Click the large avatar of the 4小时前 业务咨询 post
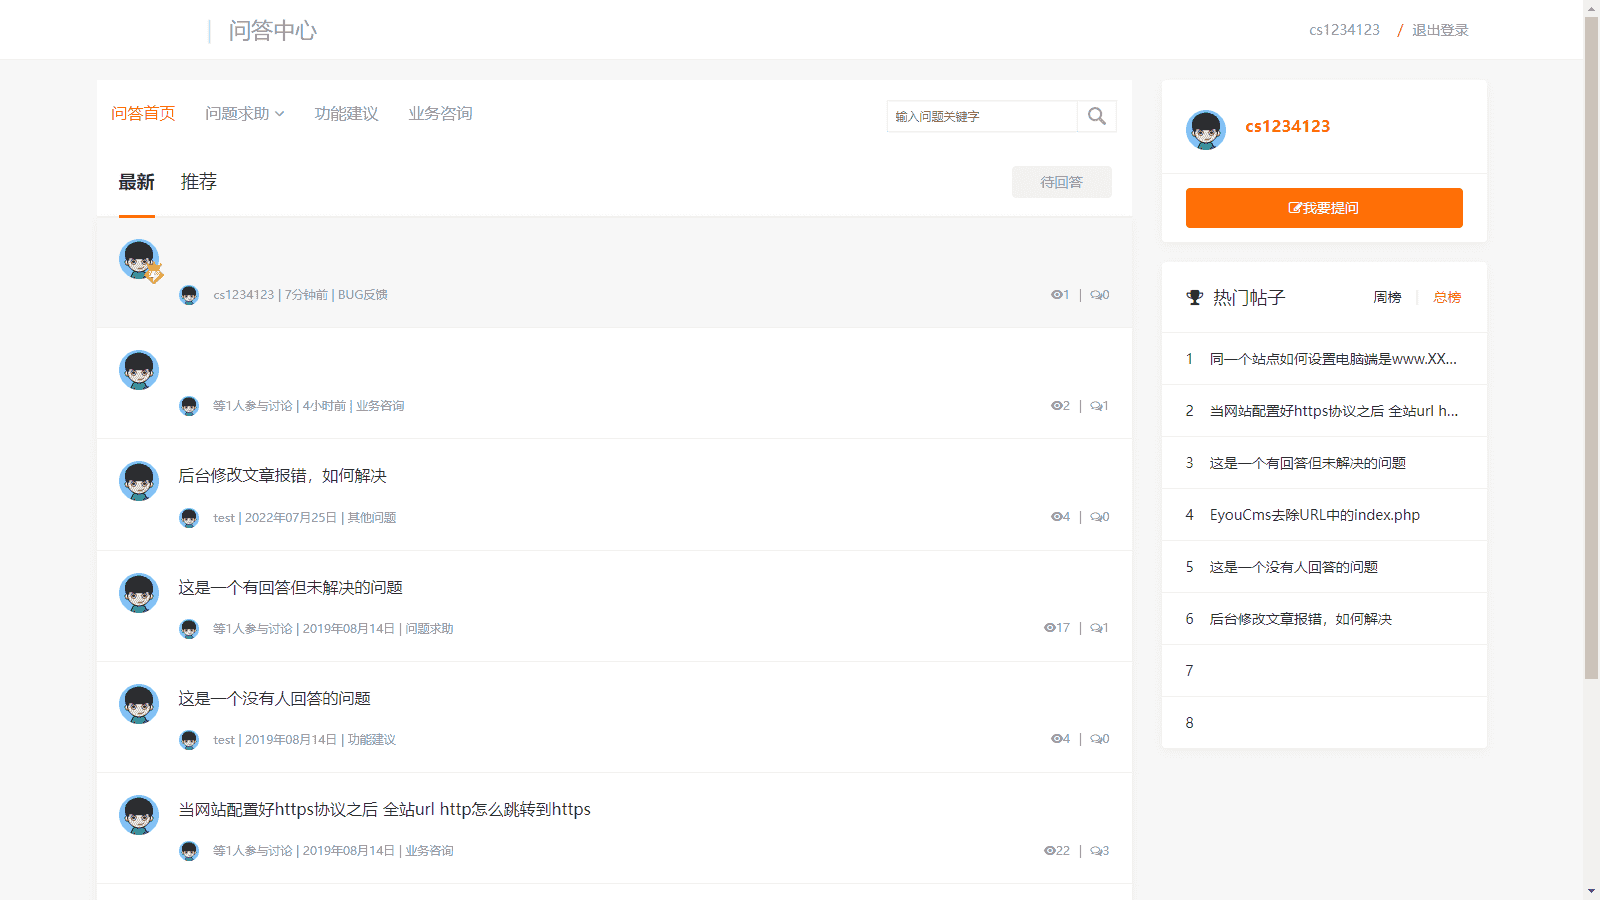Viewport: 1600px width, 900px height. point(139,370)
